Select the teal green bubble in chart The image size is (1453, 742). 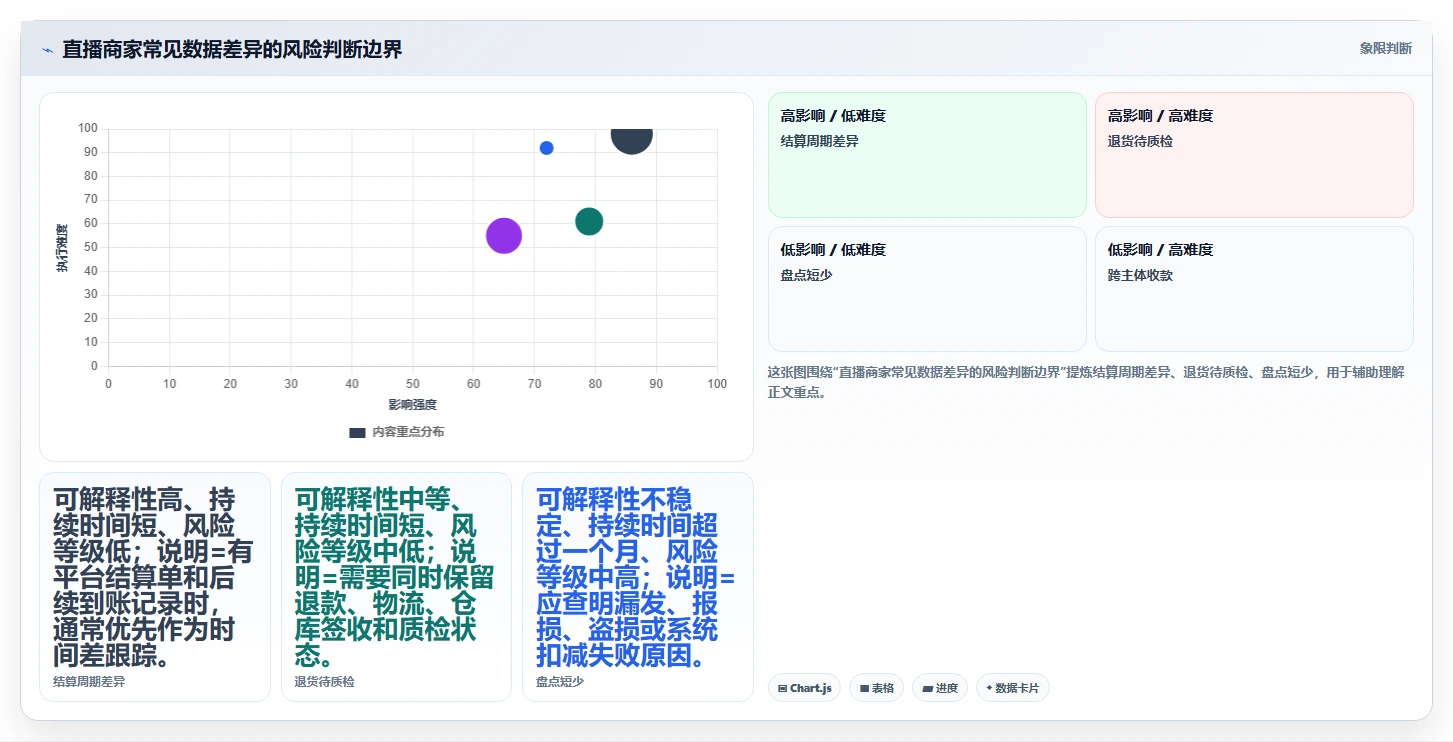pyautogui.click(x=589, y=221)
